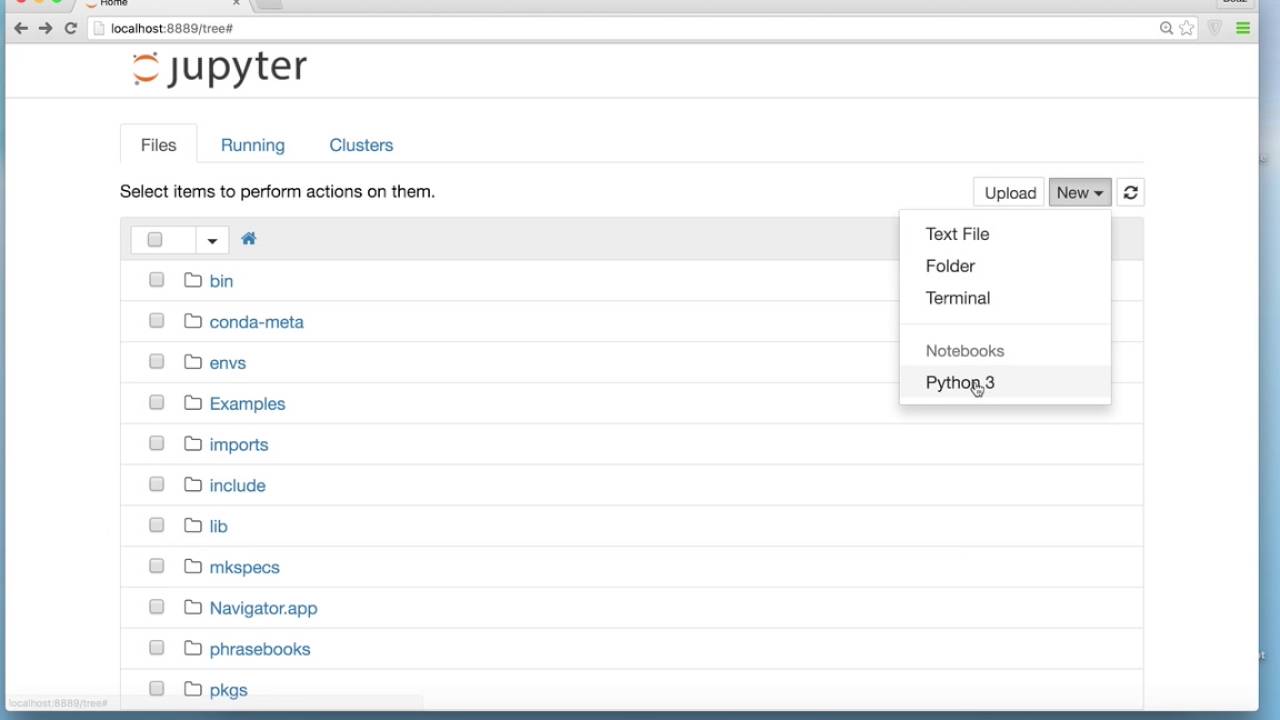
Task: Click folder icon beside pkgs
Action: click(x=193, y=690)
